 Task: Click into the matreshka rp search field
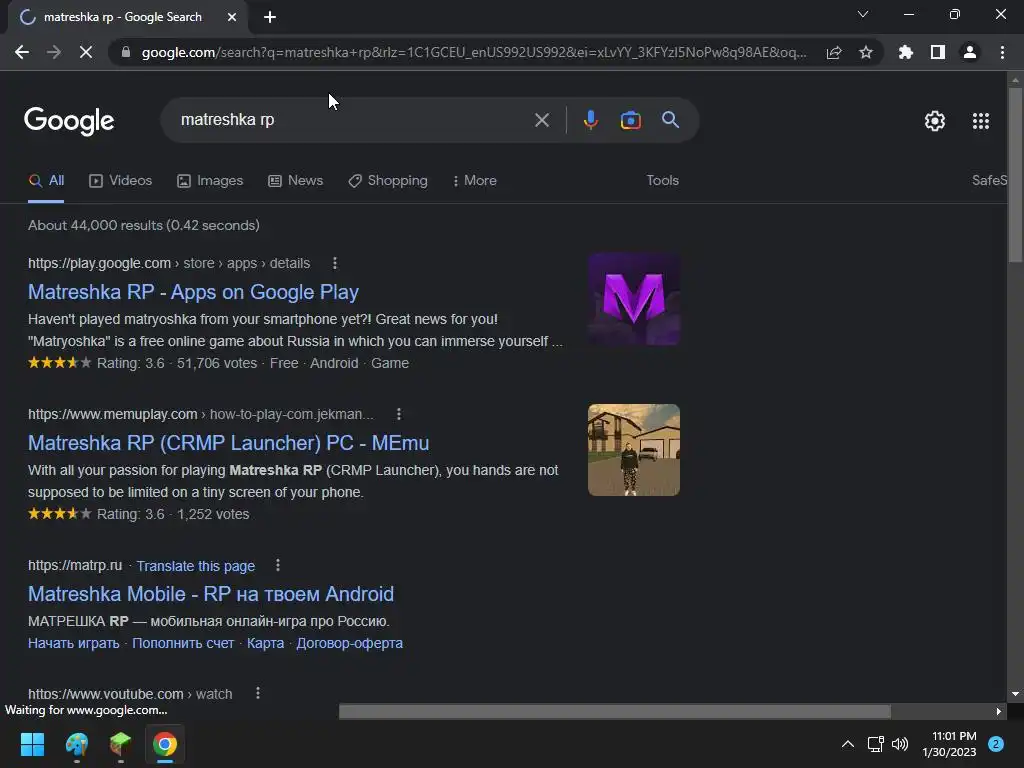353,120
